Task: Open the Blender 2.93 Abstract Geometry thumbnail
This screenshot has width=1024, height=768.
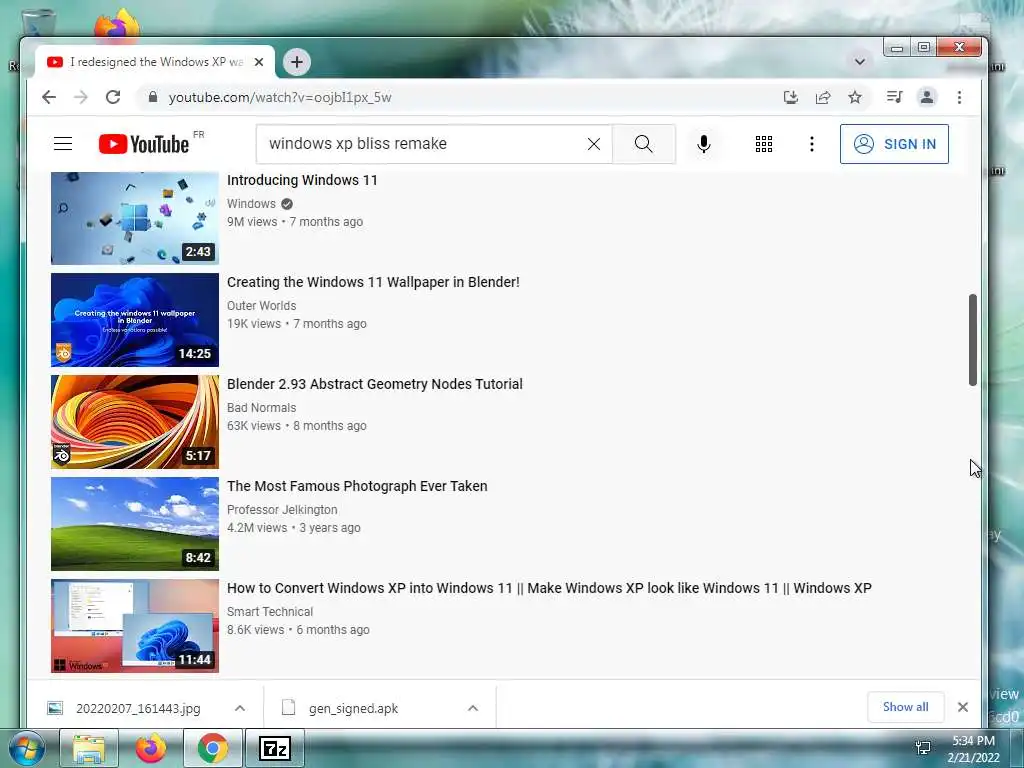Action: (x=135, y=422)
